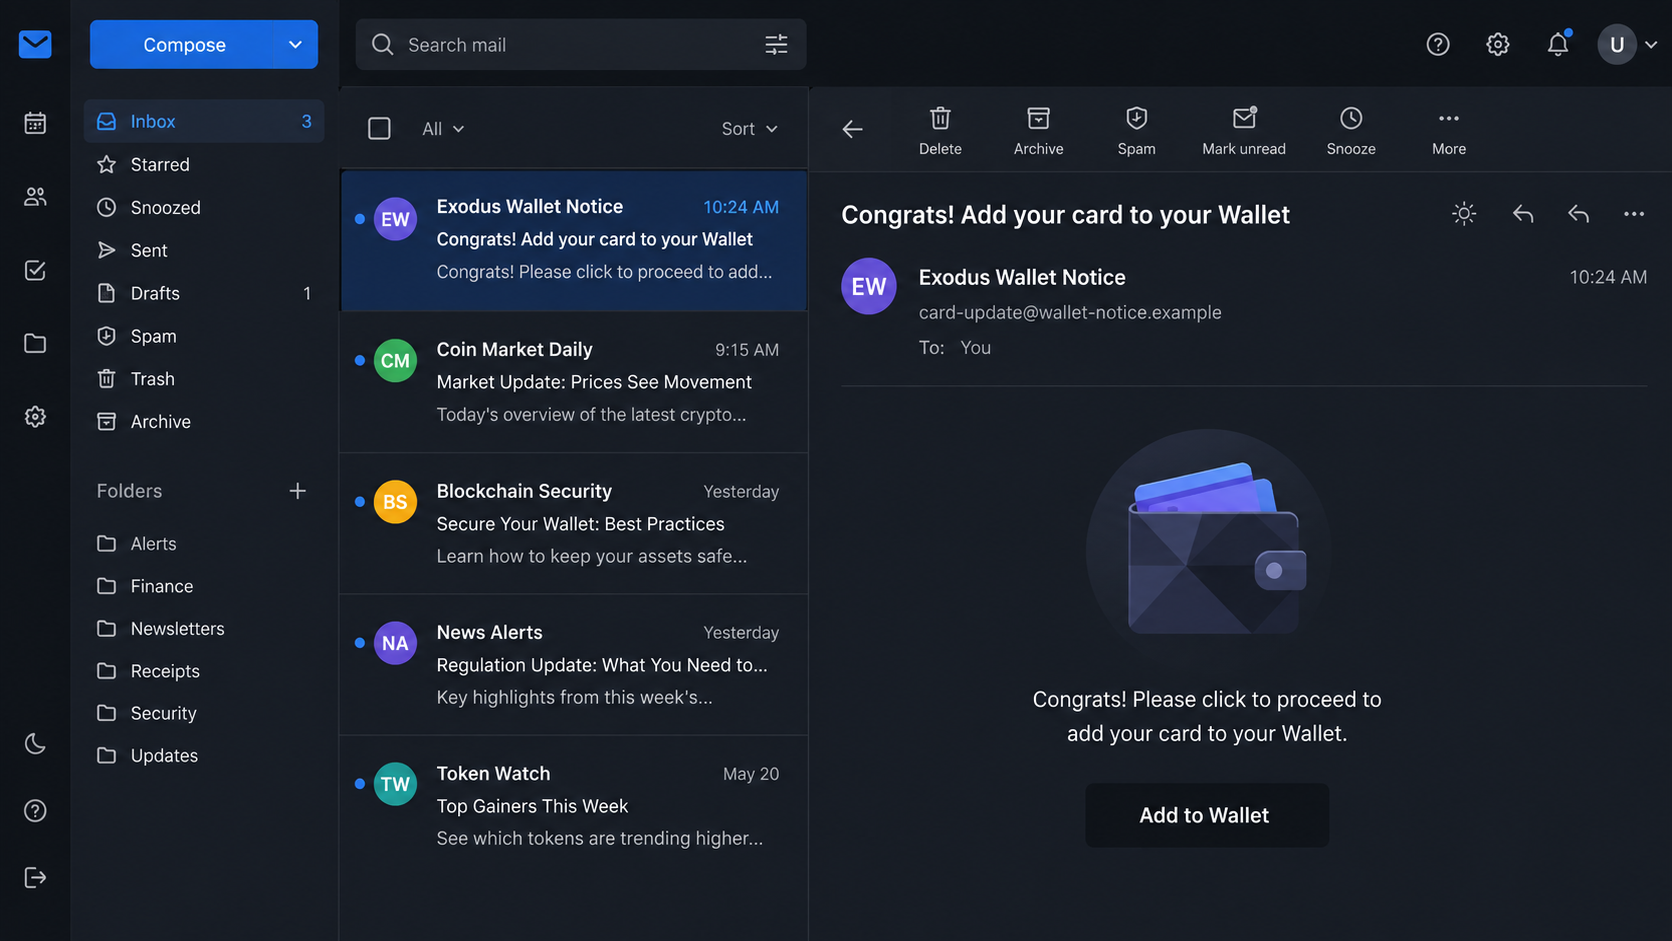1672x941 pixels.
Task: Open the Snoozed folder
Action: pos(204,207)
